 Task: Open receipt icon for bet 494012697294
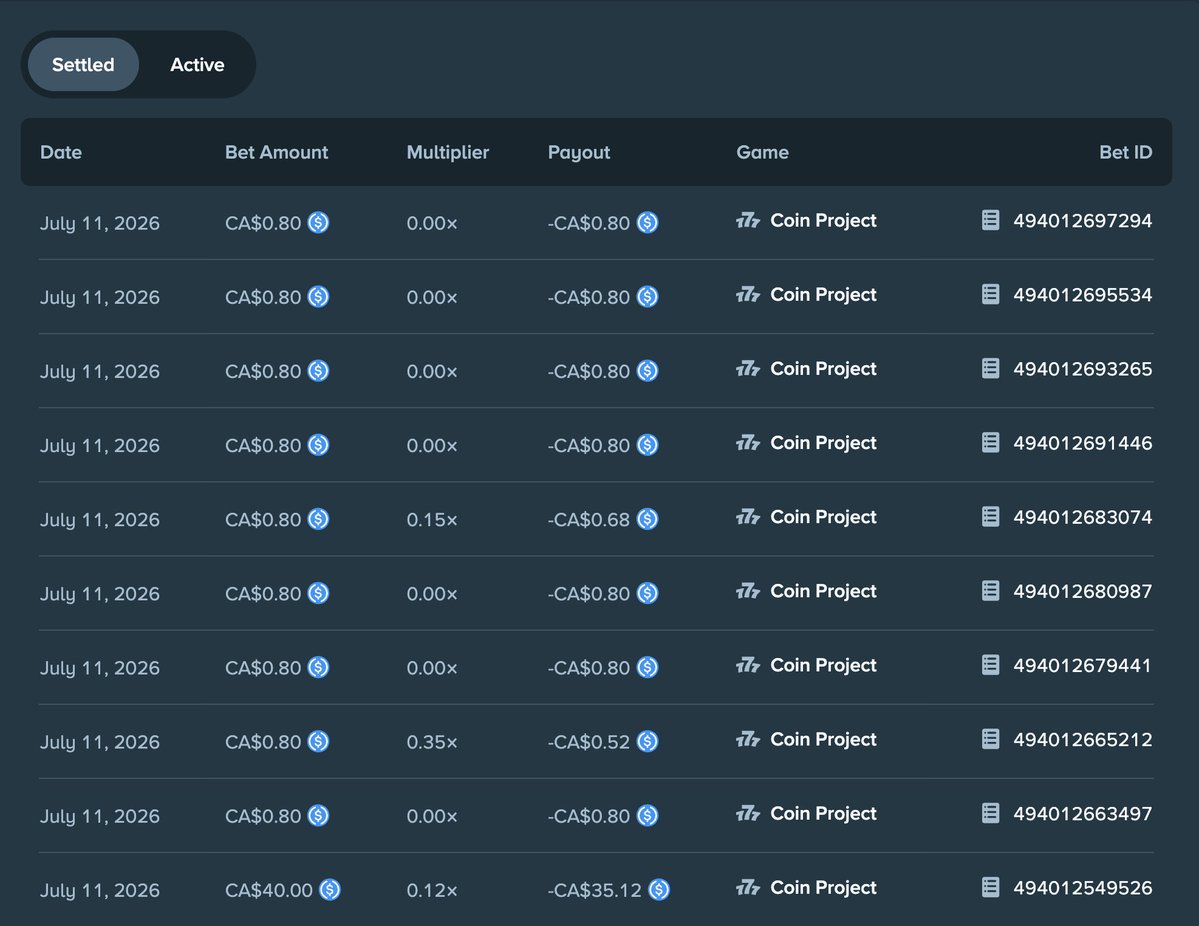click(990, 220)
